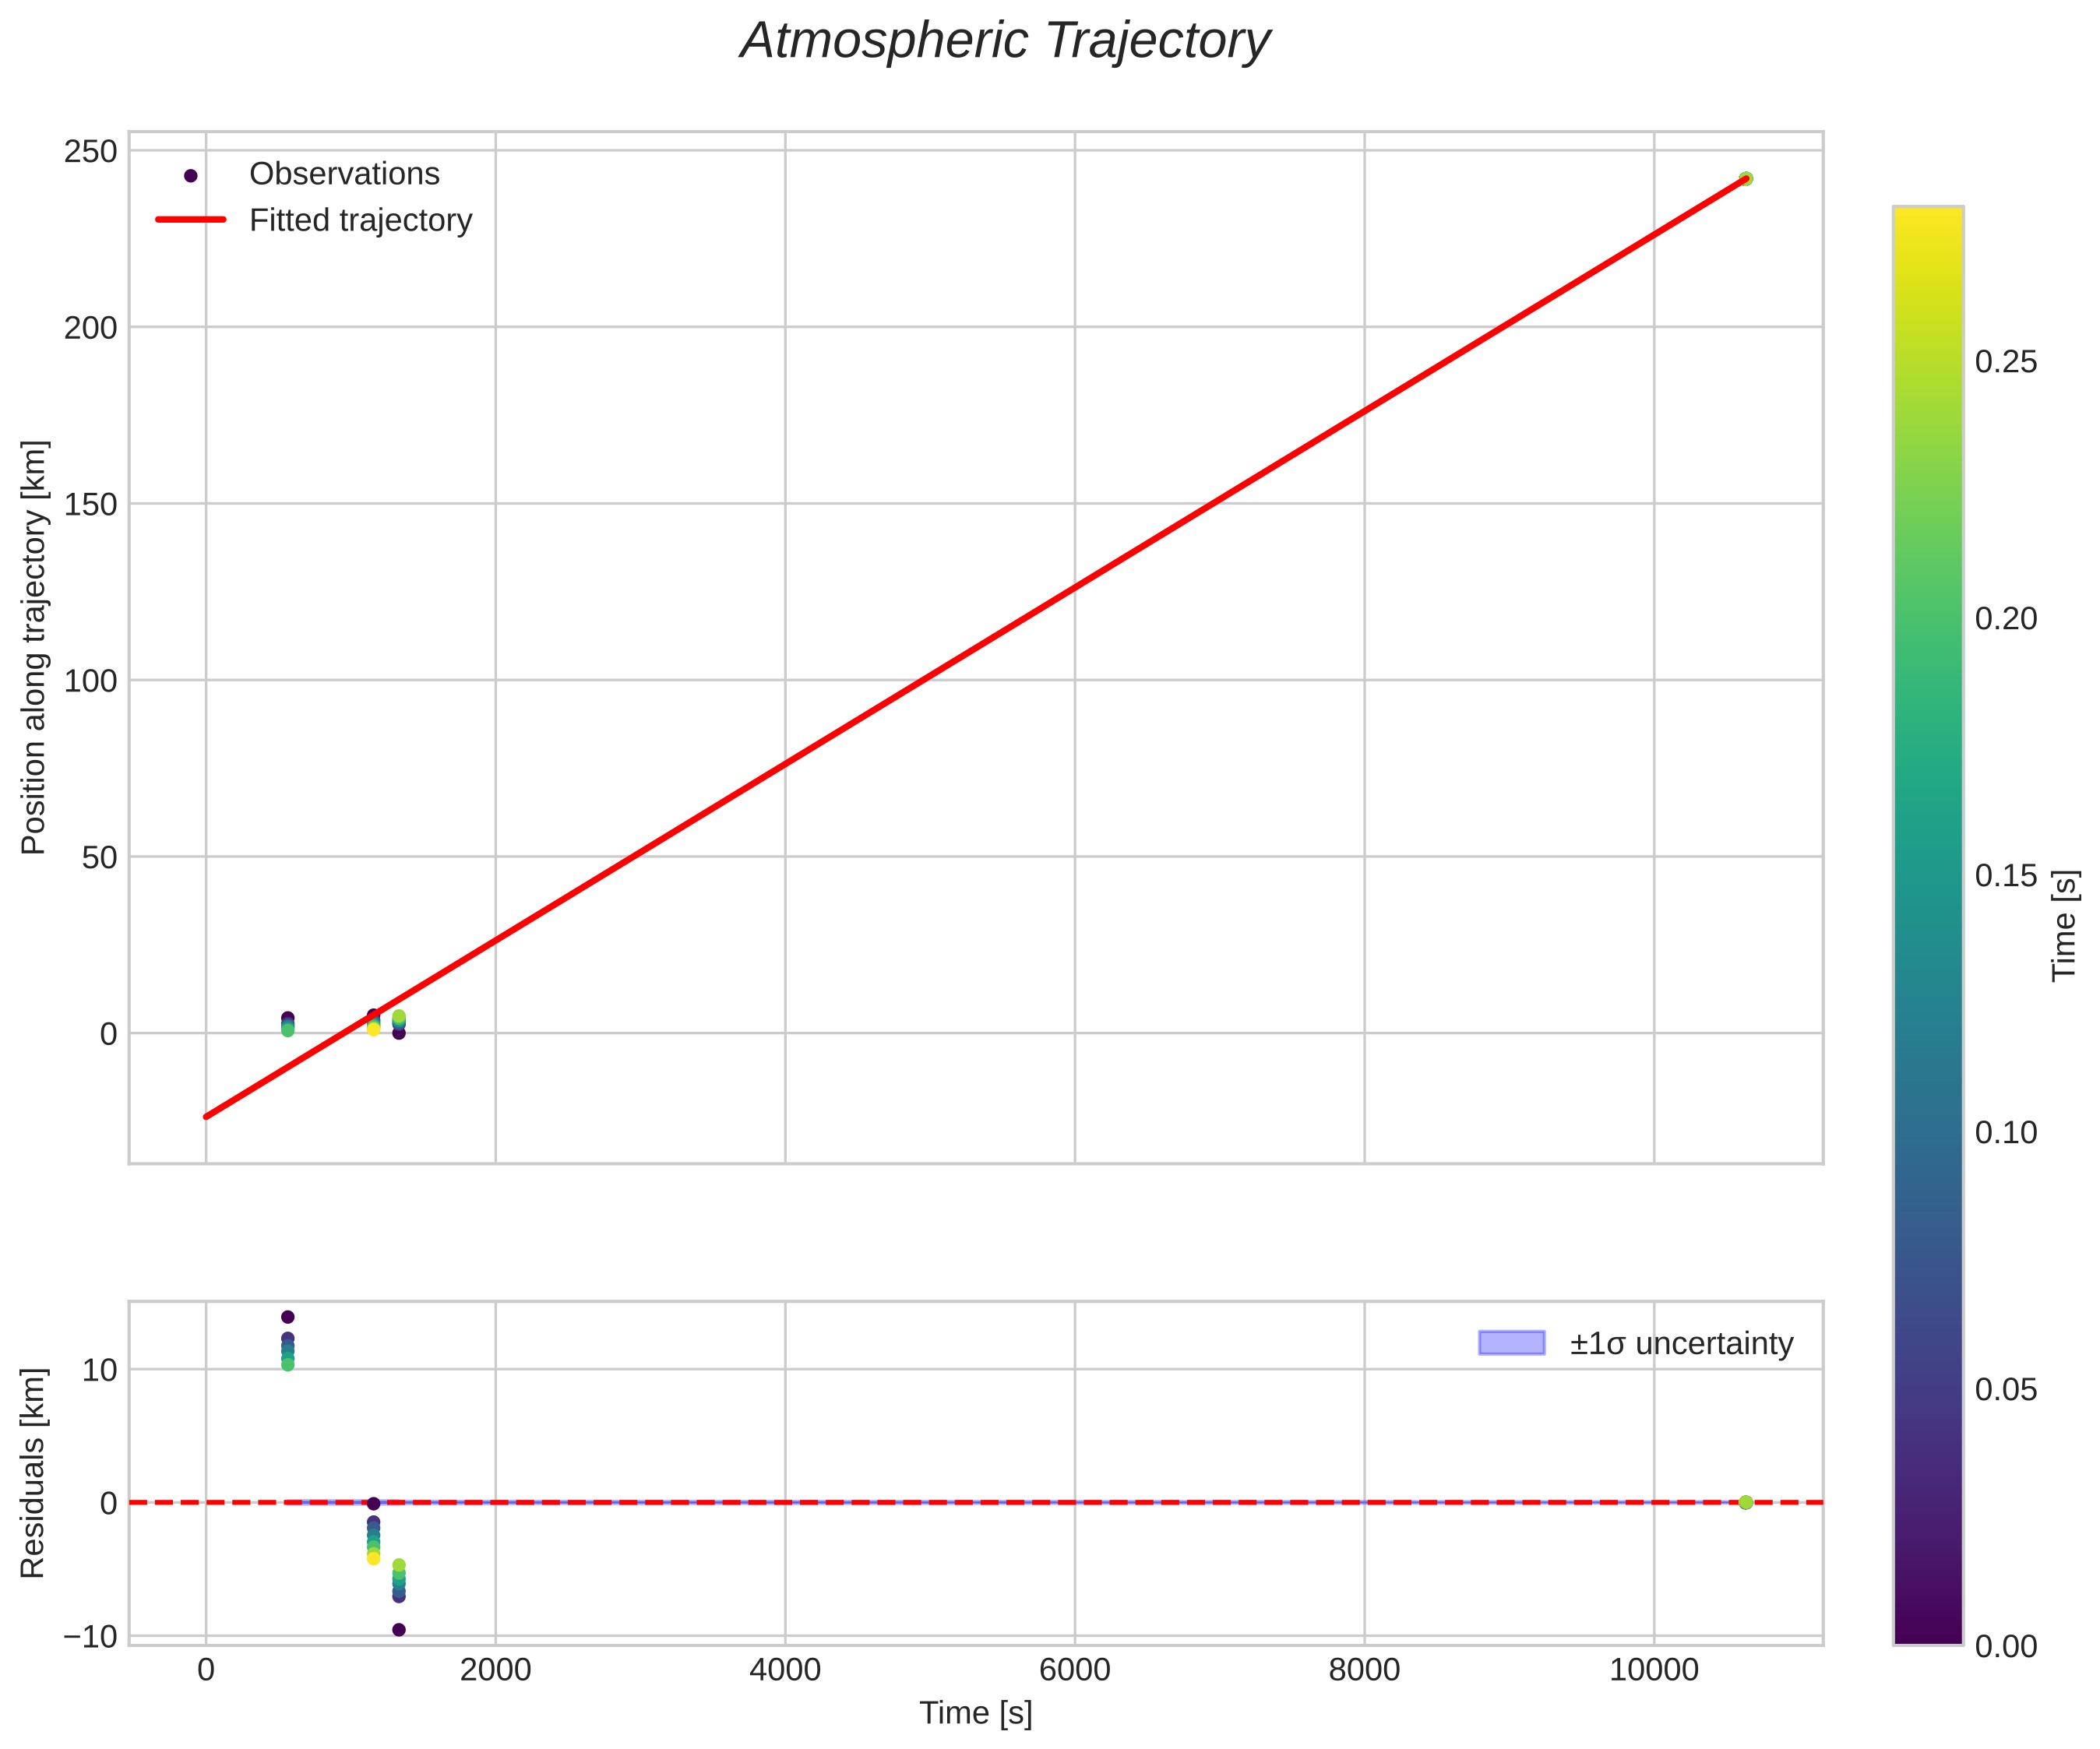Click the 250 y-axis tick label

[91, 152]
